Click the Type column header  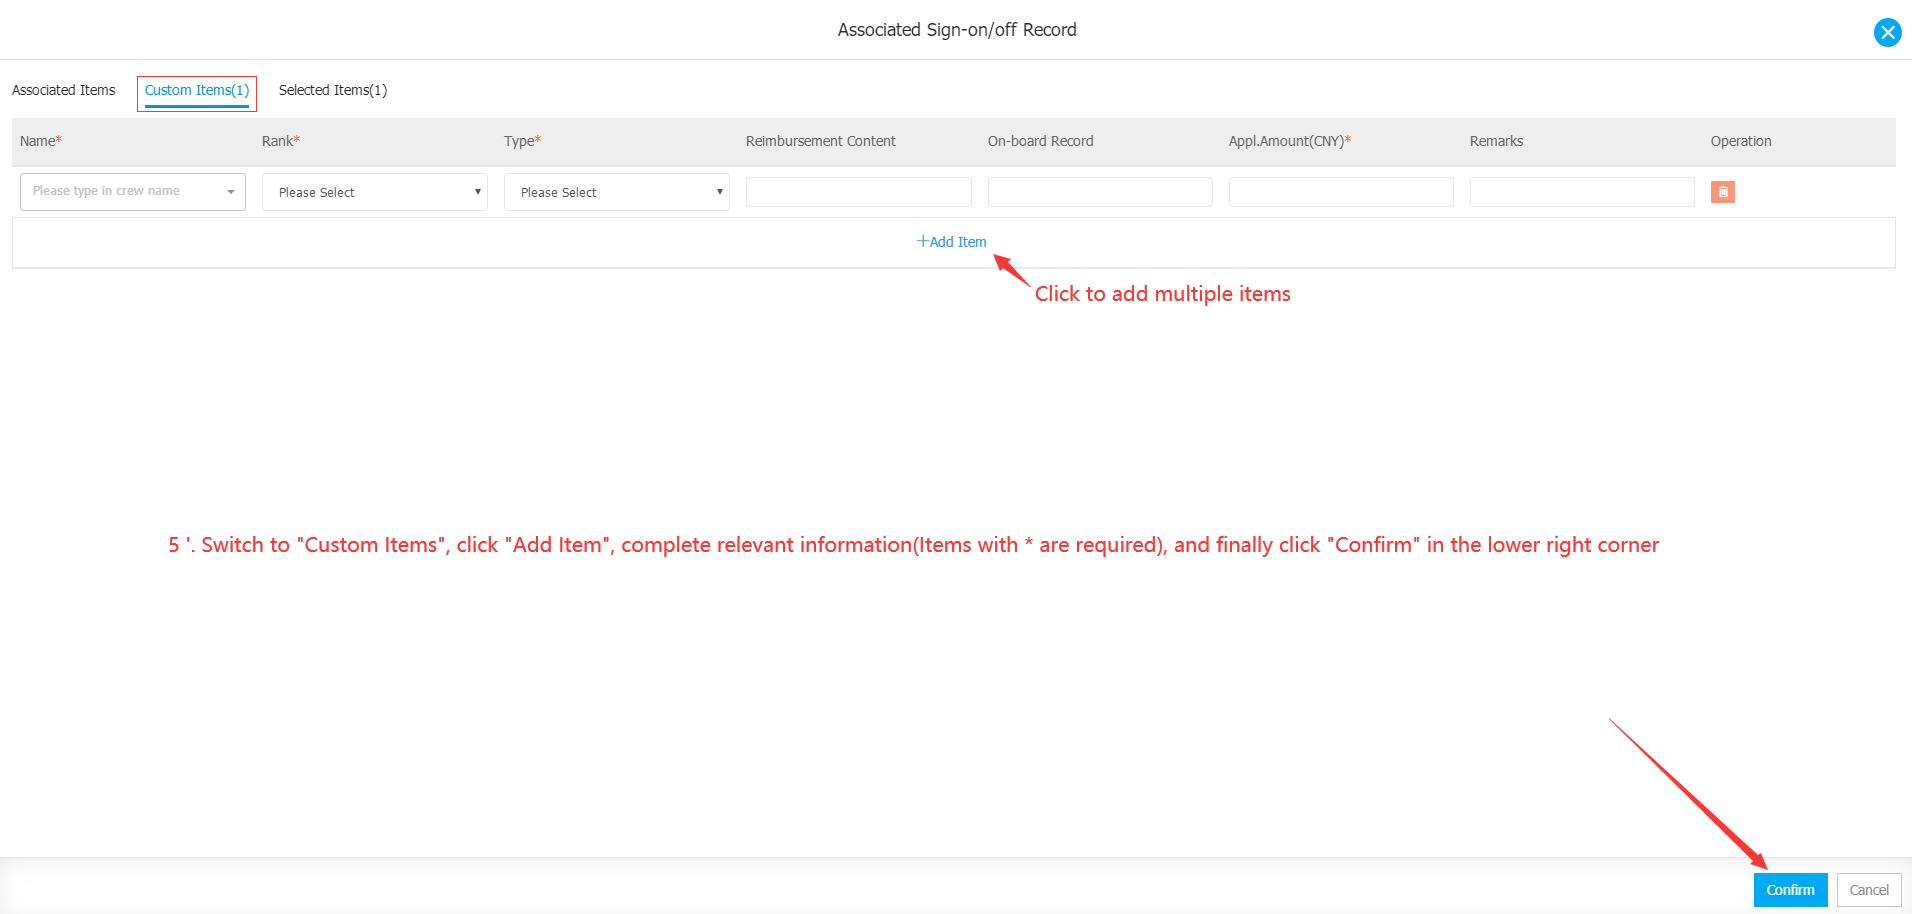523,141
